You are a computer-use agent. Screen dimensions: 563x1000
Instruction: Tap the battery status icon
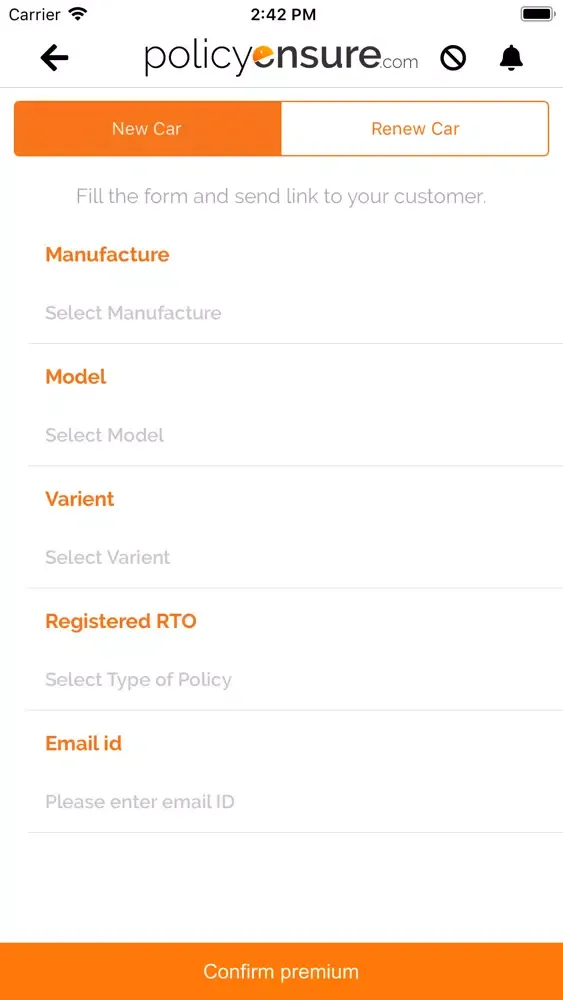[x=538, y=14]
